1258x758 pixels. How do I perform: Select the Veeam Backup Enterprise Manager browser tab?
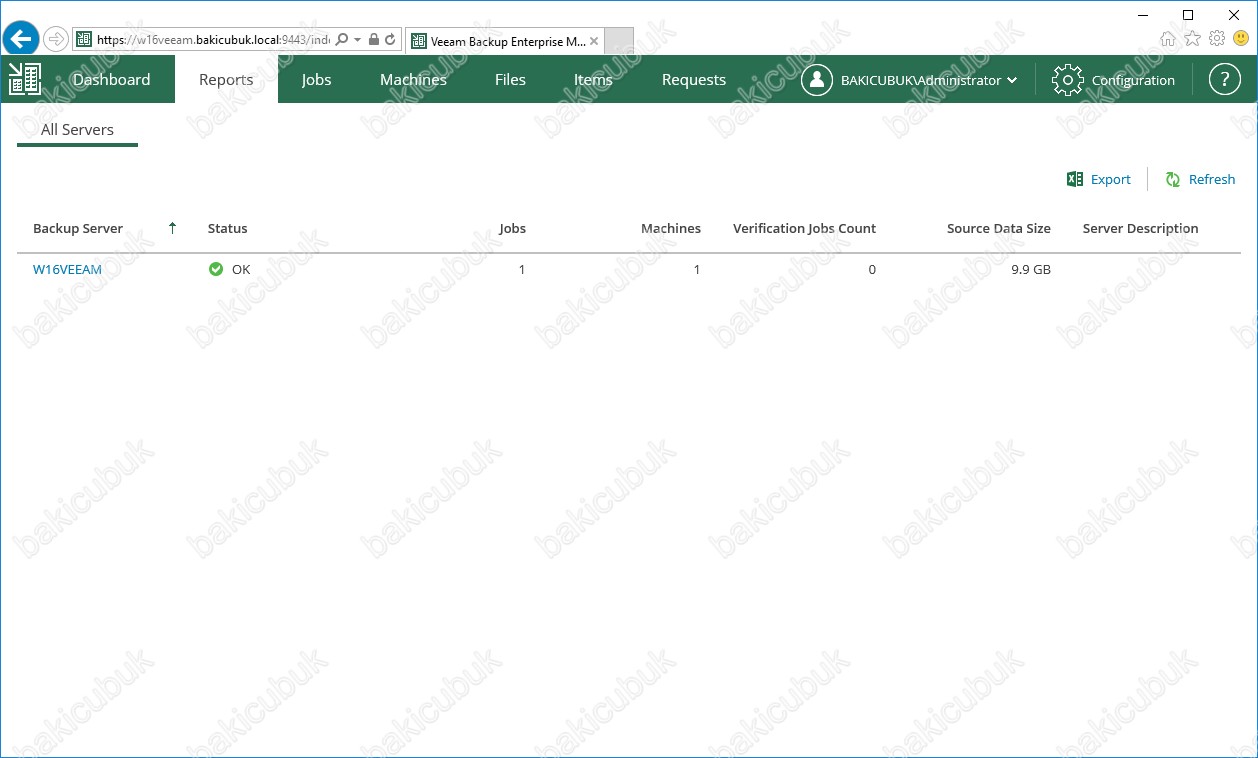click(506, 41)
